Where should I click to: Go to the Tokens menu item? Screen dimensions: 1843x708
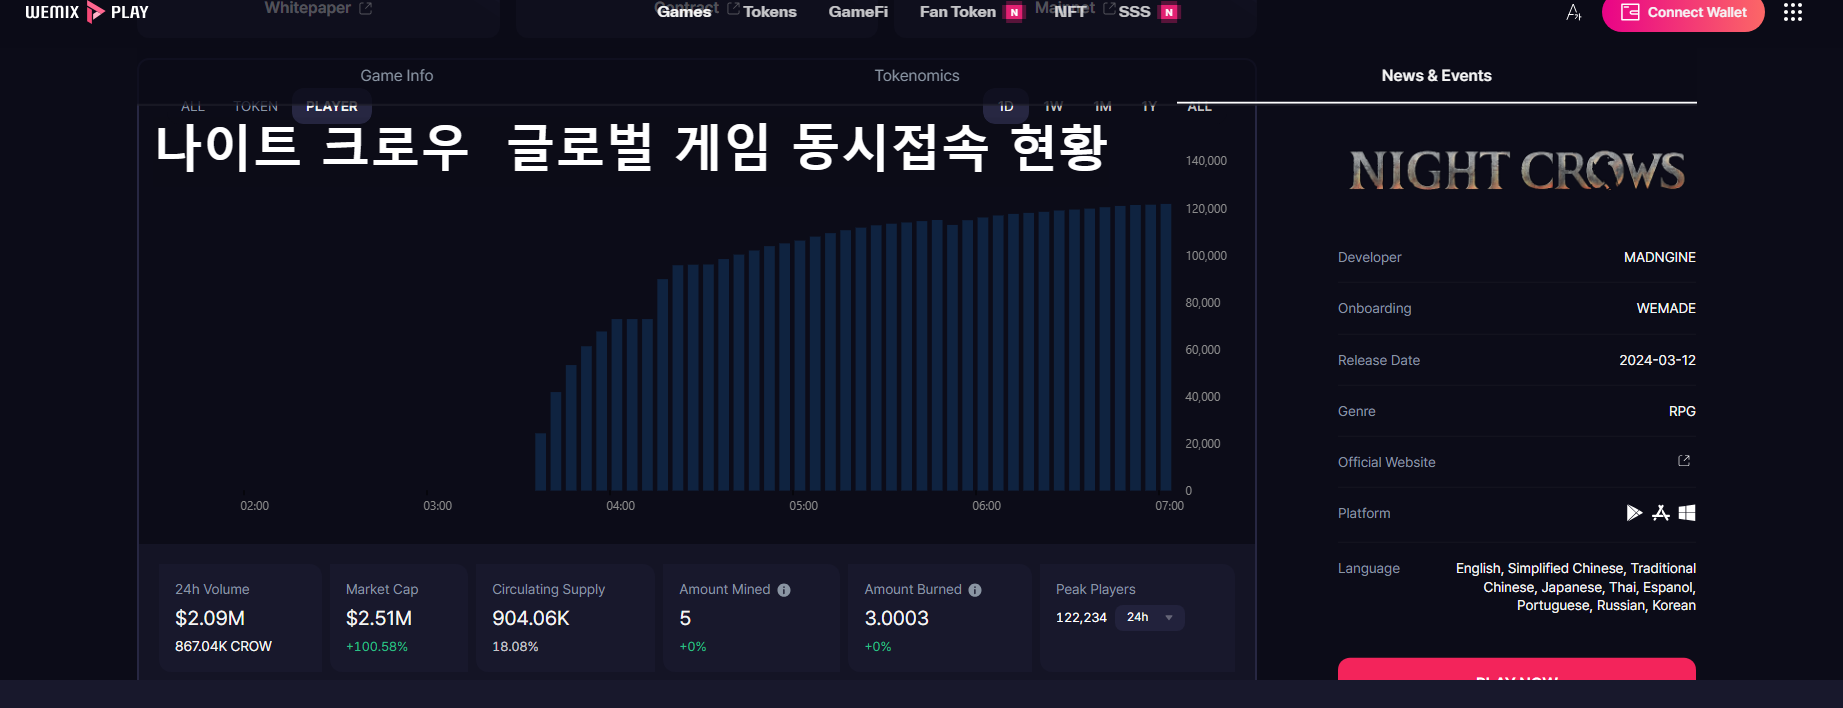770,12
